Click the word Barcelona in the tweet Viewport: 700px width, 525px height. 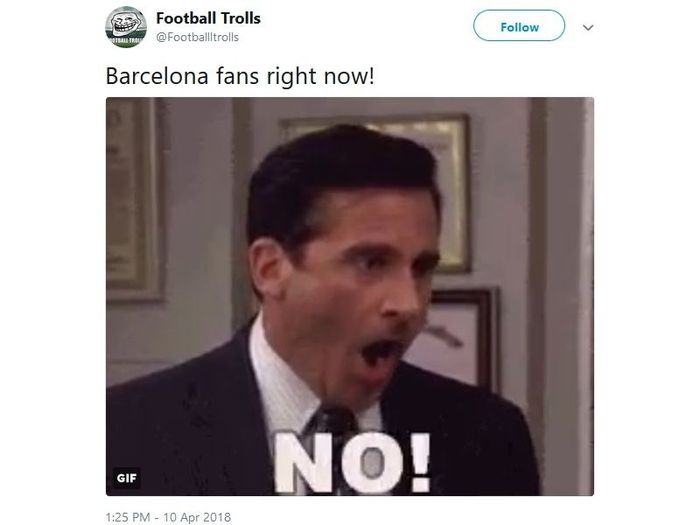[157, 76]
